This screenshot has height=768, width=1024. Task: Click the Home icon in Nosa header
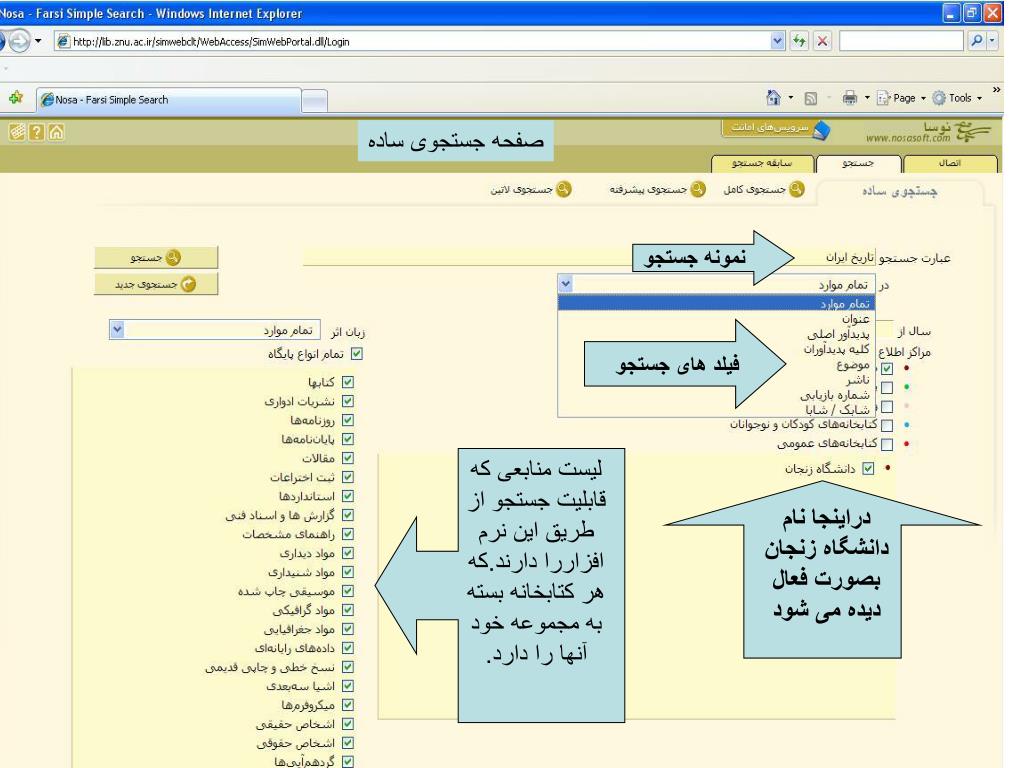point(57,133)
